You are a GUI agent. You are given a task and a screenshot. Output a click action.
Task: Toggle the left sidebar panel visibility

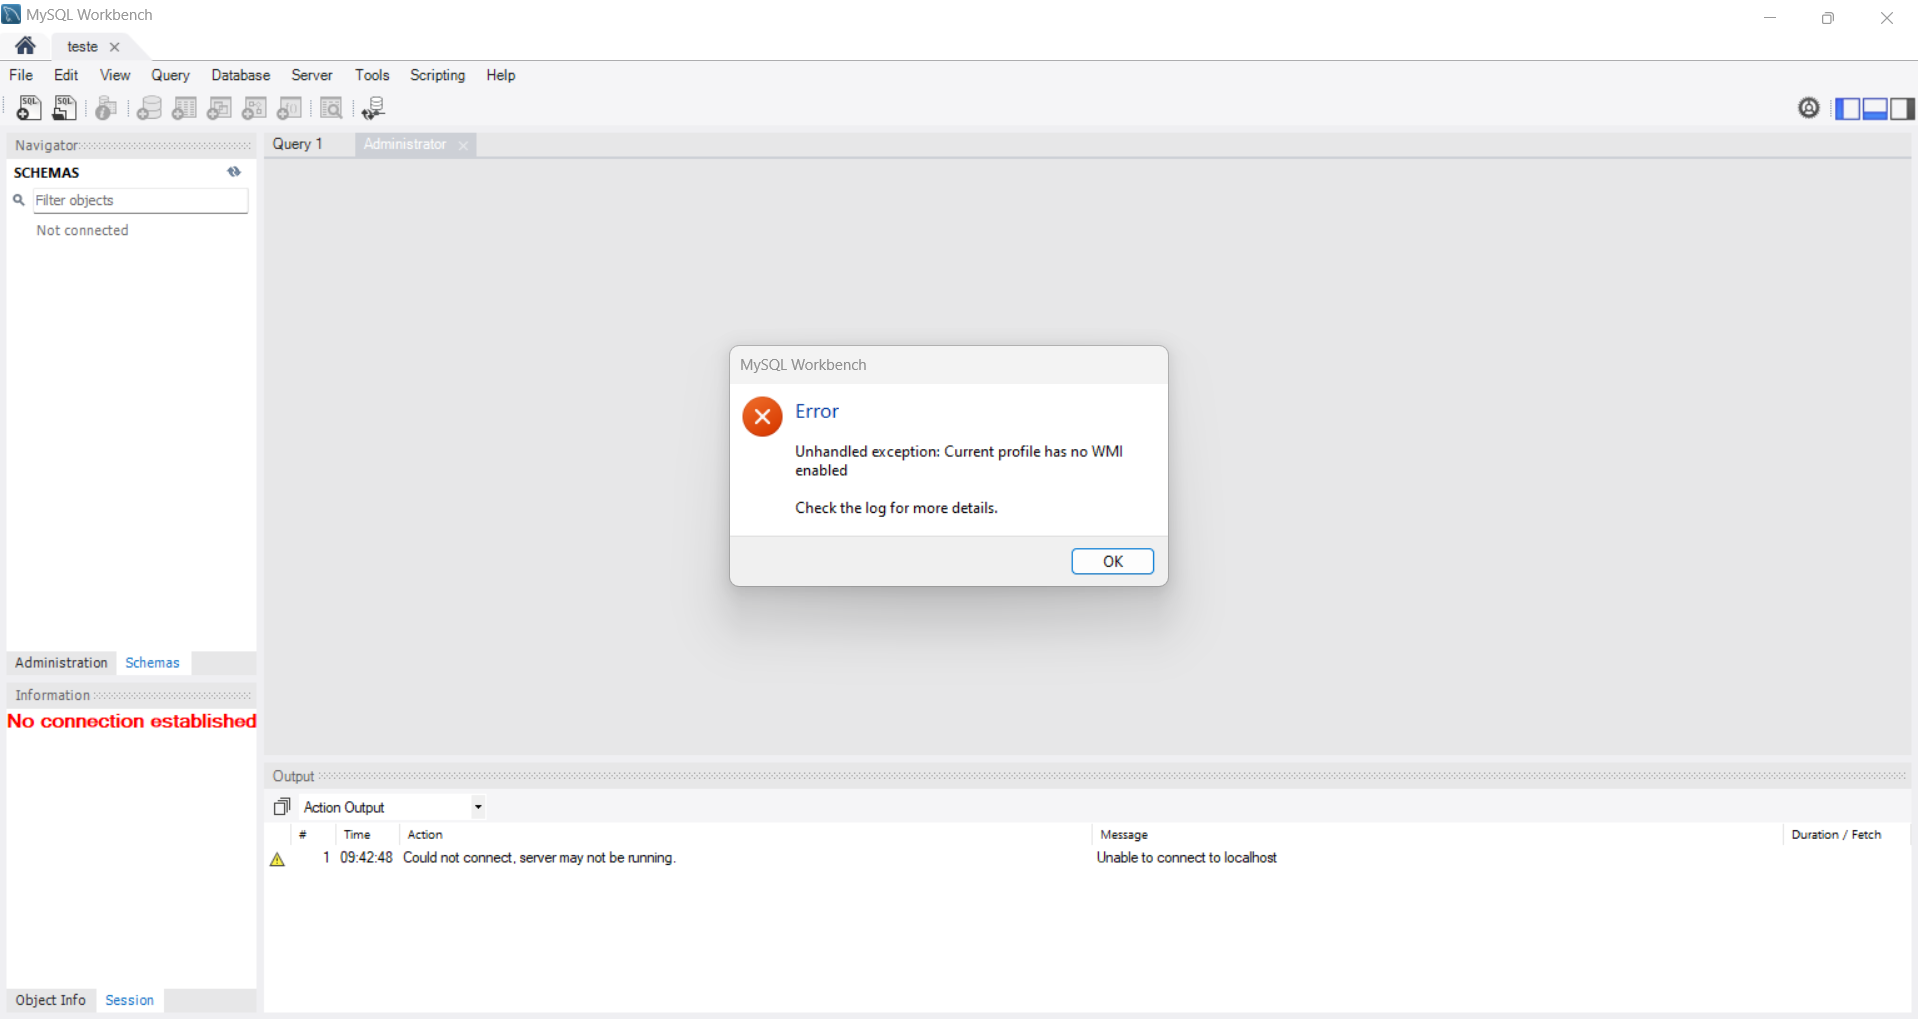(1848, 108)
